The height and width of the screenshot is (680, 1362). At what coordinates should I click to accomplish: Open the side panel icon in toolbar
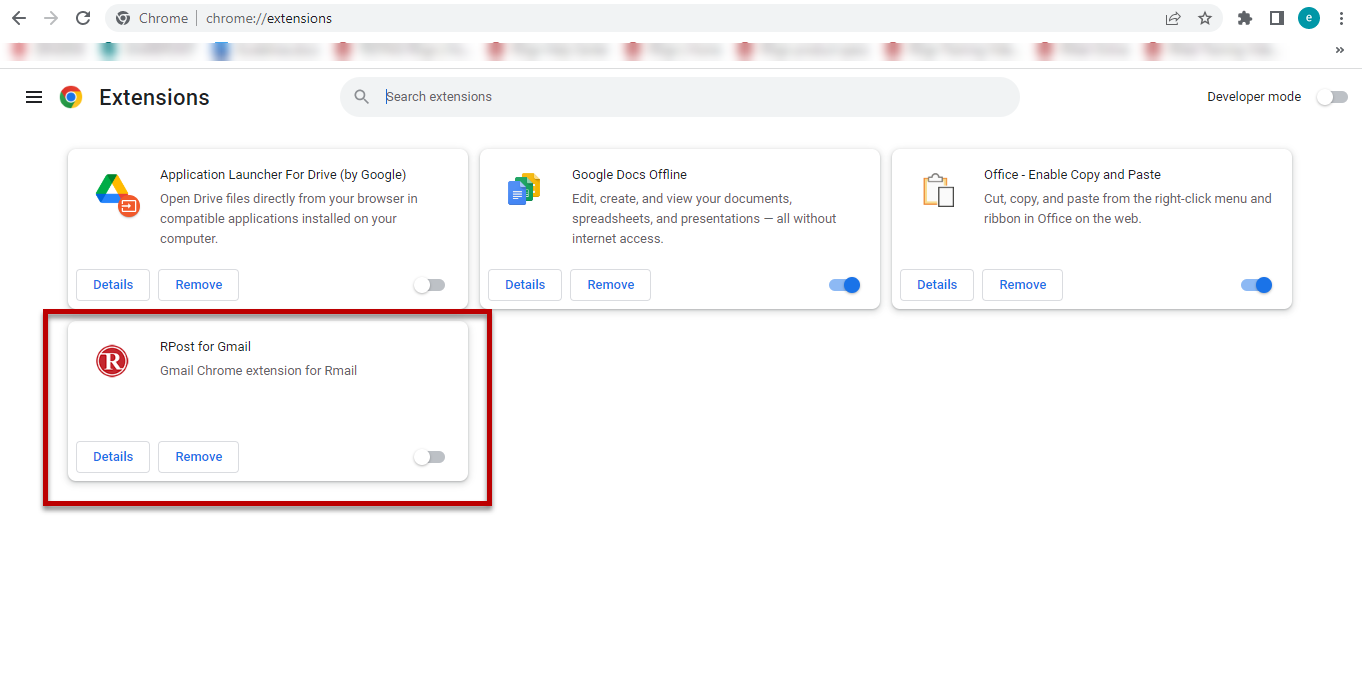click(1277, 18)
